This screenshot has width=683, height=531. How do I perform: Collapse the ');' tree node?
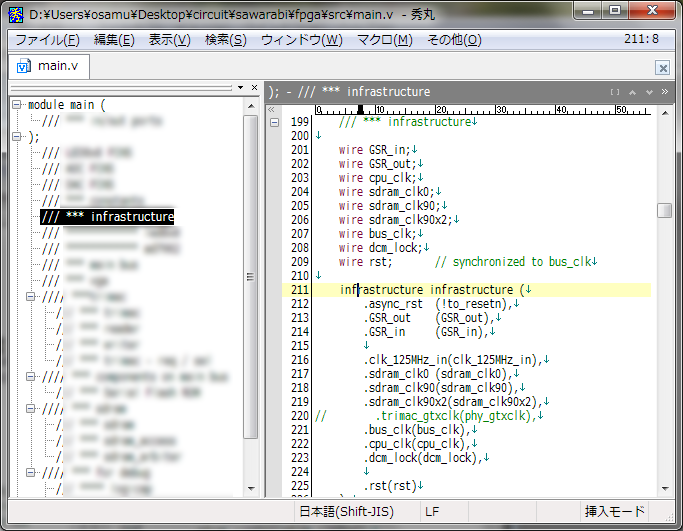(x=17, y=137)
